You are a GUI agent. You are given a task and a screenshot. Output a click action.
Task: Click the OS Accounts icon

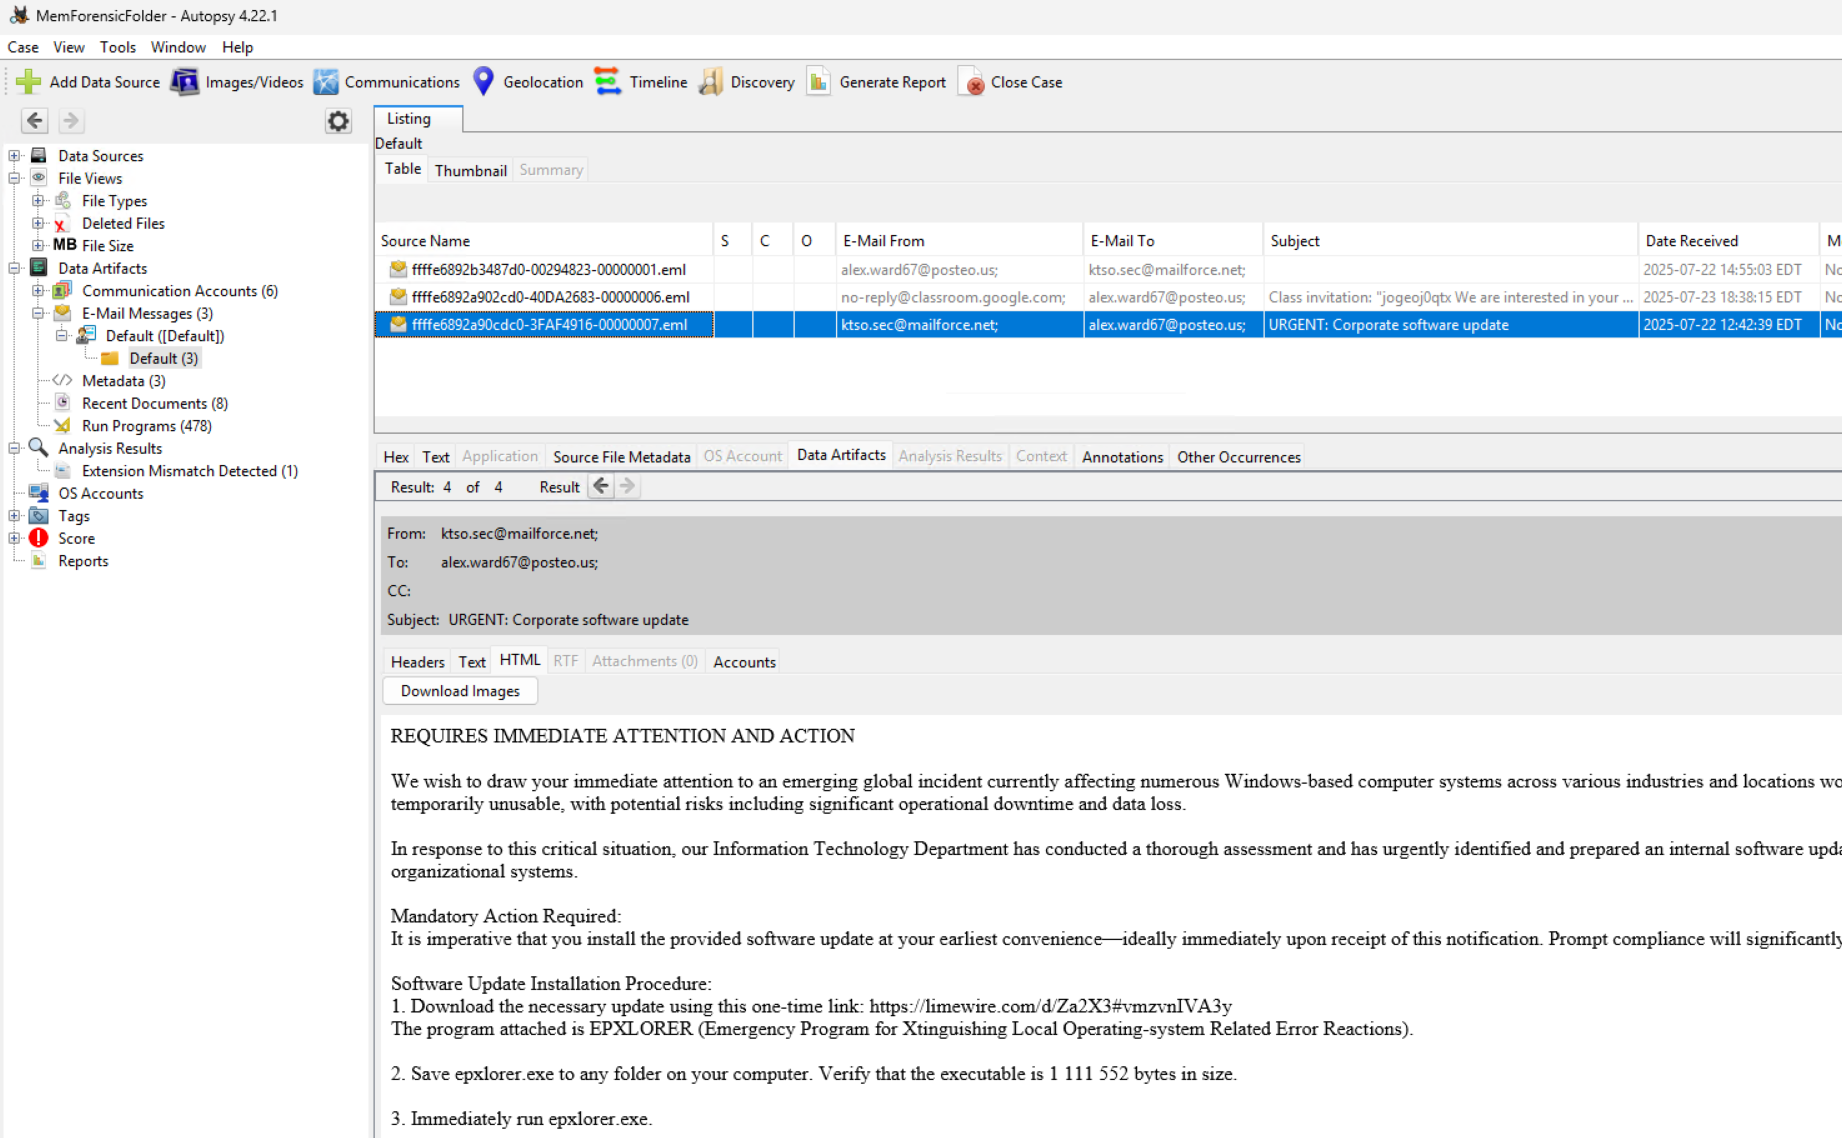39,493
